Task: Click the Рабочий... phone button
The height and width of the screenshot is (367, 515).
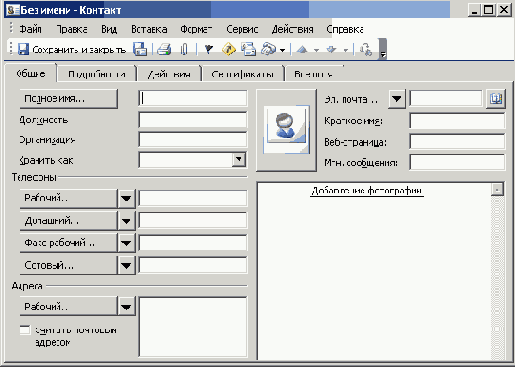Action: click(x=68, y=198)
